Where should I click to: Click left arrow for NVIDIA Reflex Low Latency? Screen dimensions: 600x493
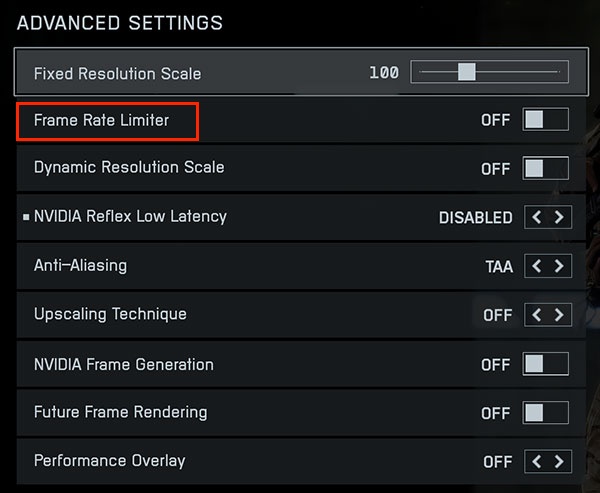pos(536,217)
